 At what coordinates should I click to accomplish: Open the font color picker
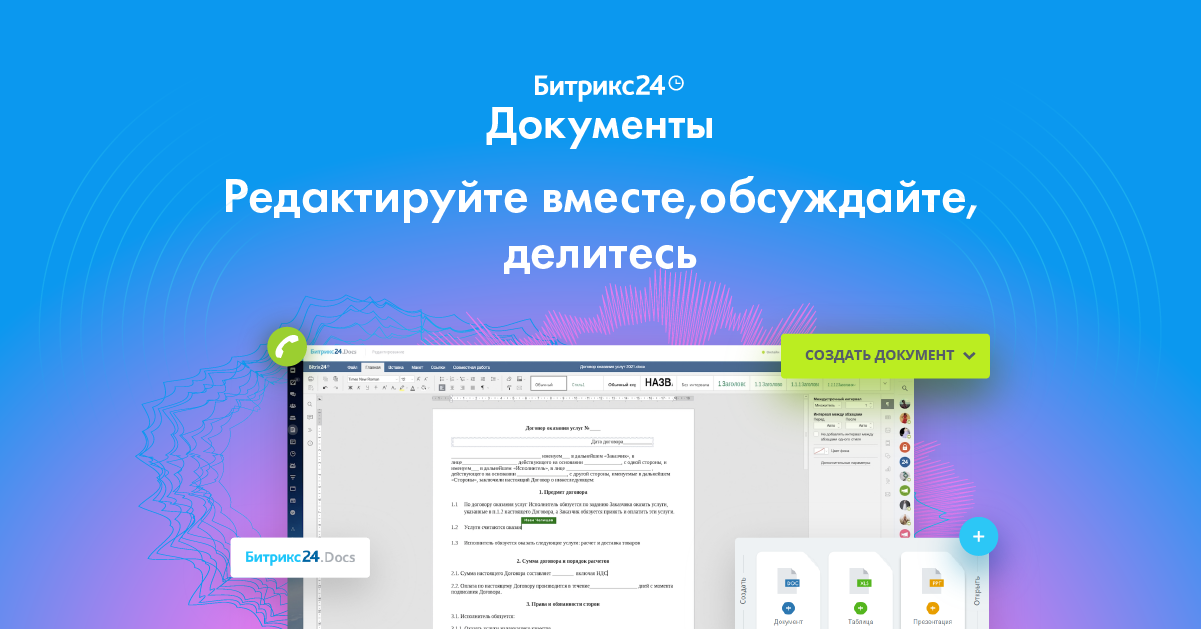[413, 388]
